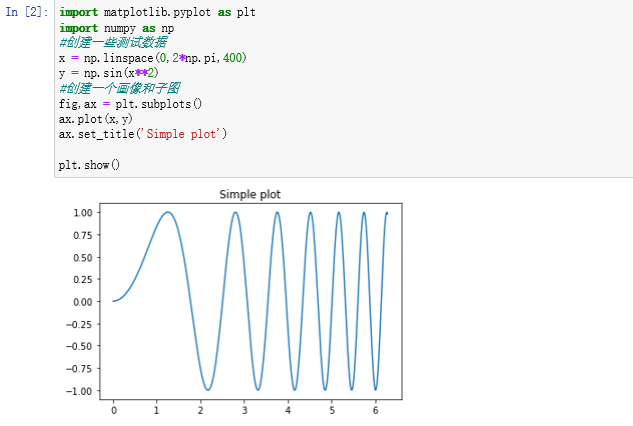
Task: Click the 'y = np.sin(x**2)' line
Action: (109, 73)
